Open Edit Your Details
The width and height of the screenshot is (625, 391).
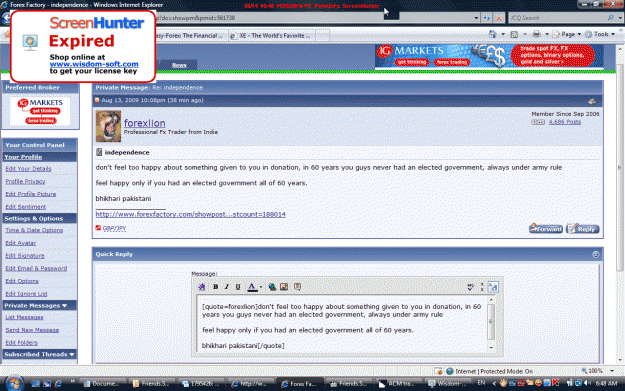tap(28, 169)
